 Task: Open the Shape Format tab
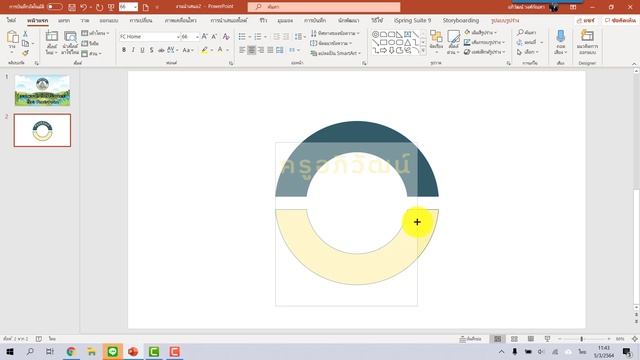pos(505,20)
